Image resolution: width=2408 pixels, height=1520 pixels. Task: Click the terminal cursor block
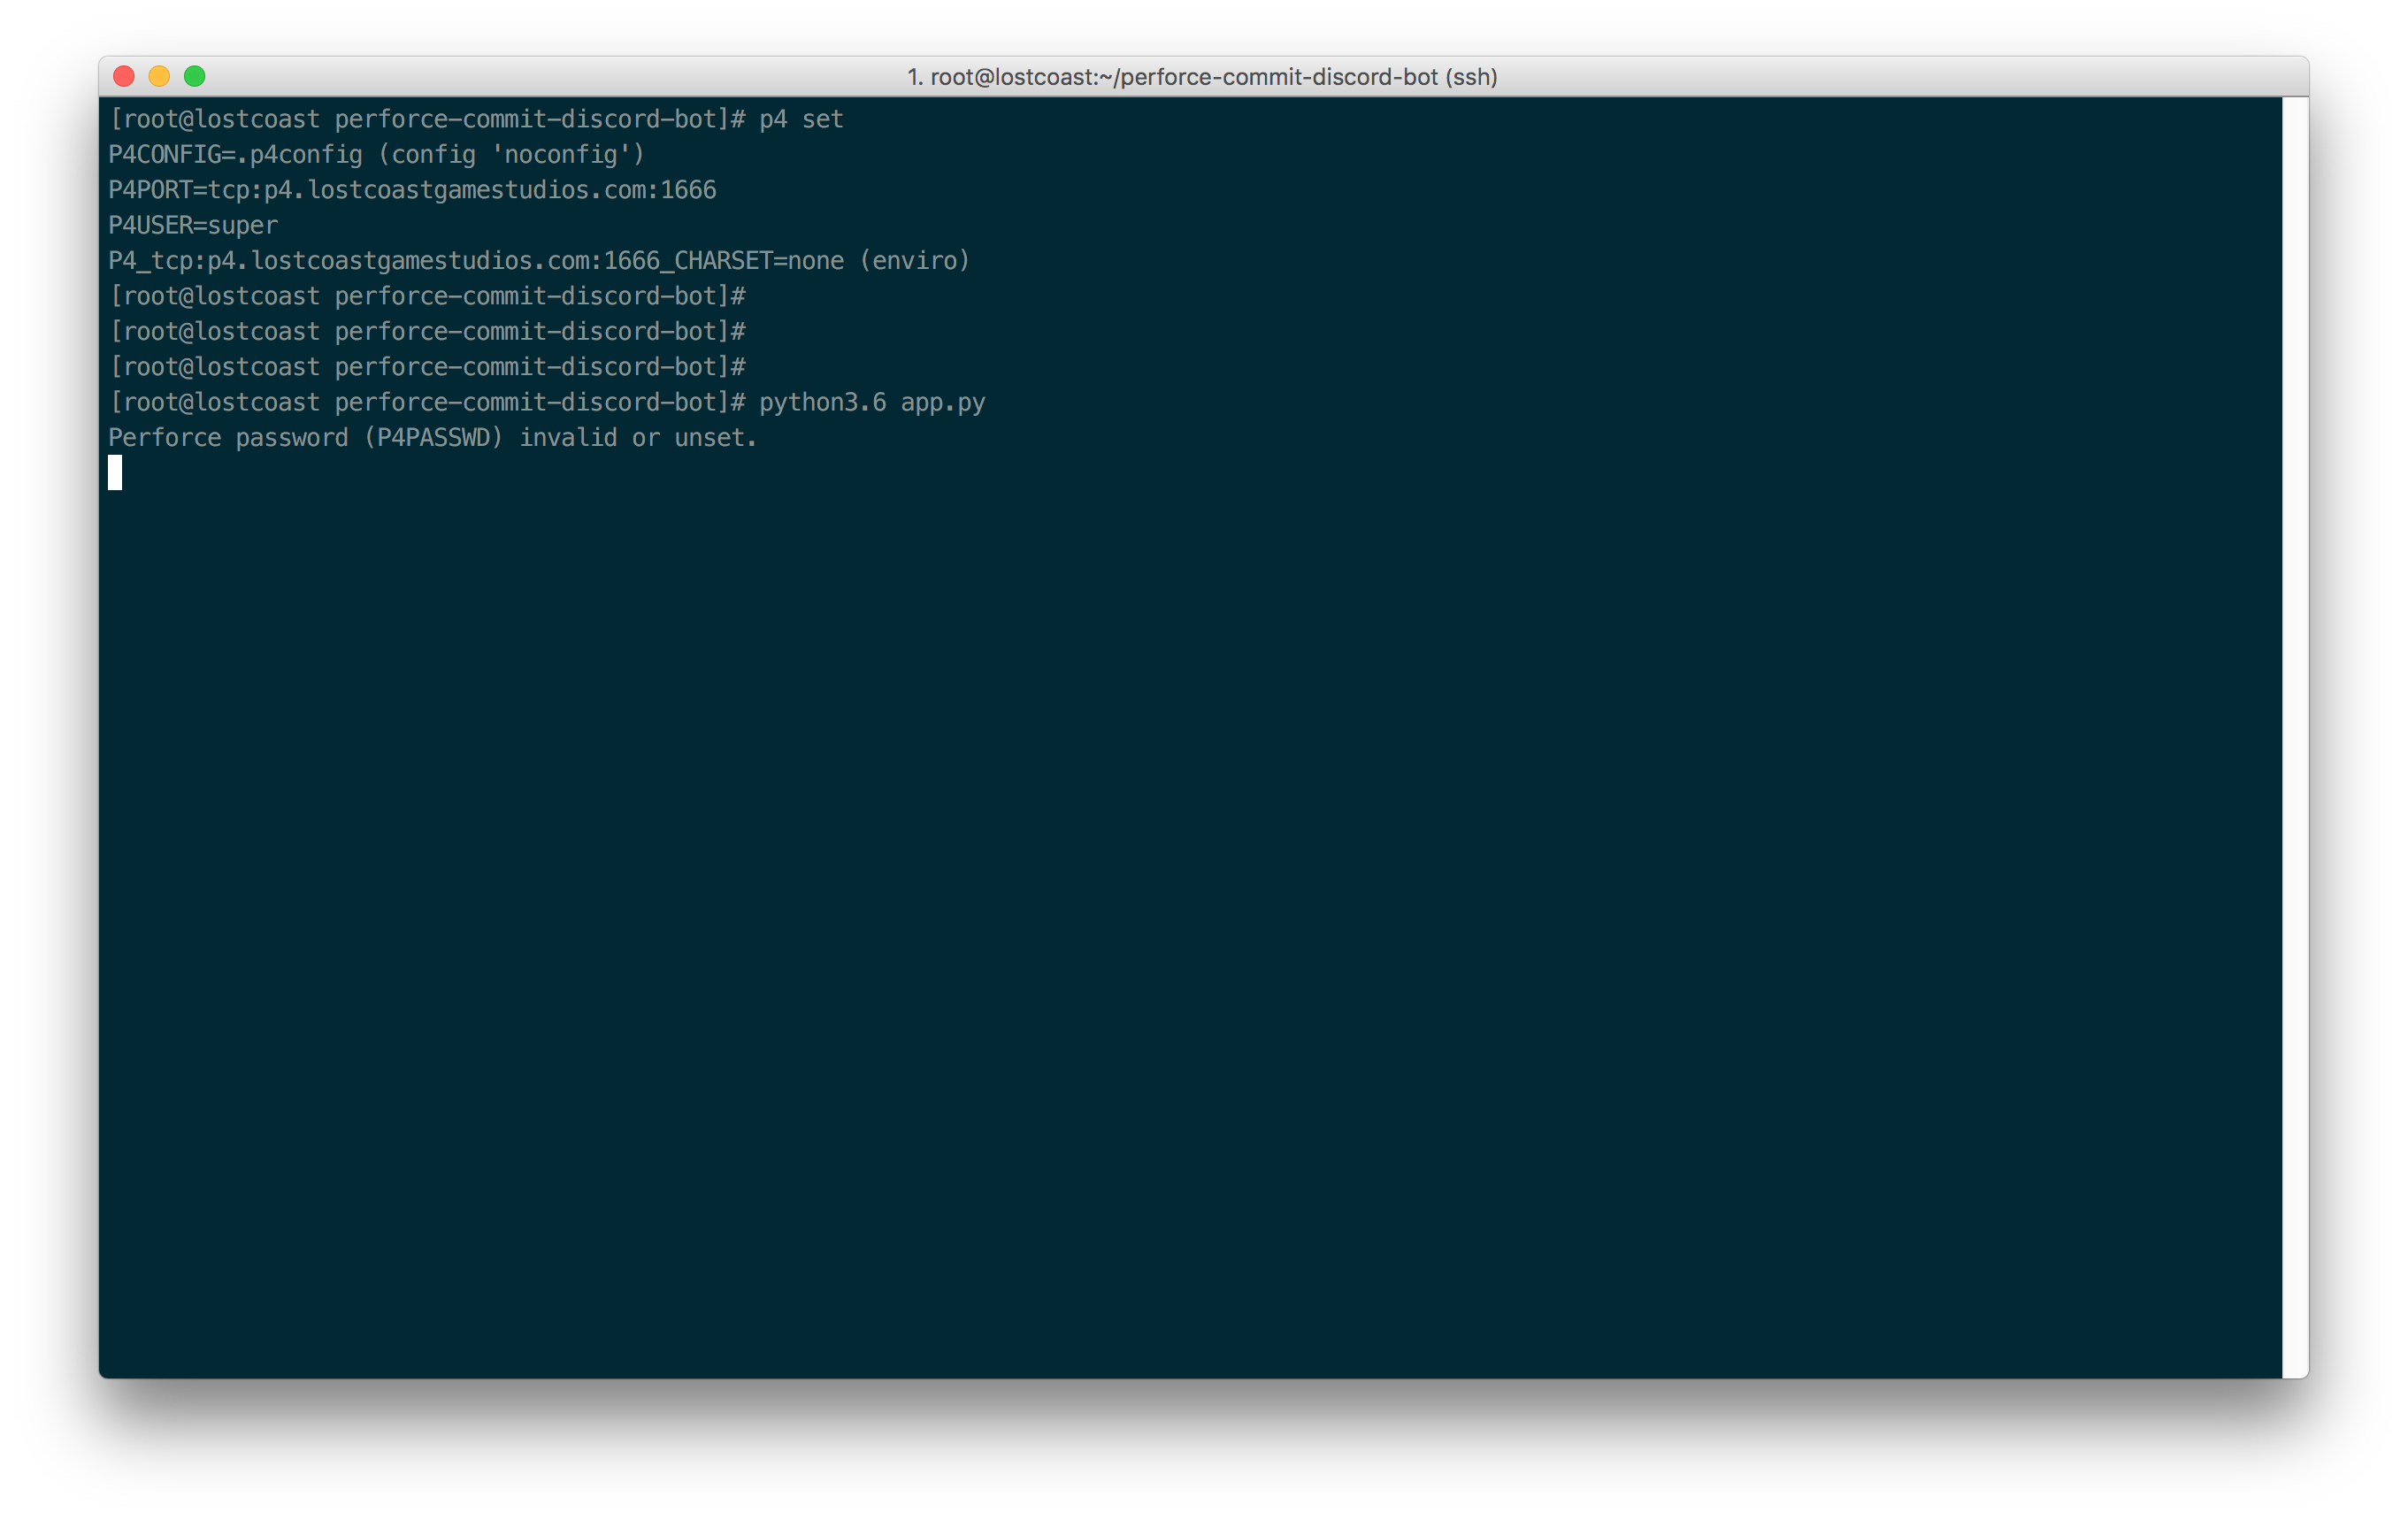[x=114, y=473]
